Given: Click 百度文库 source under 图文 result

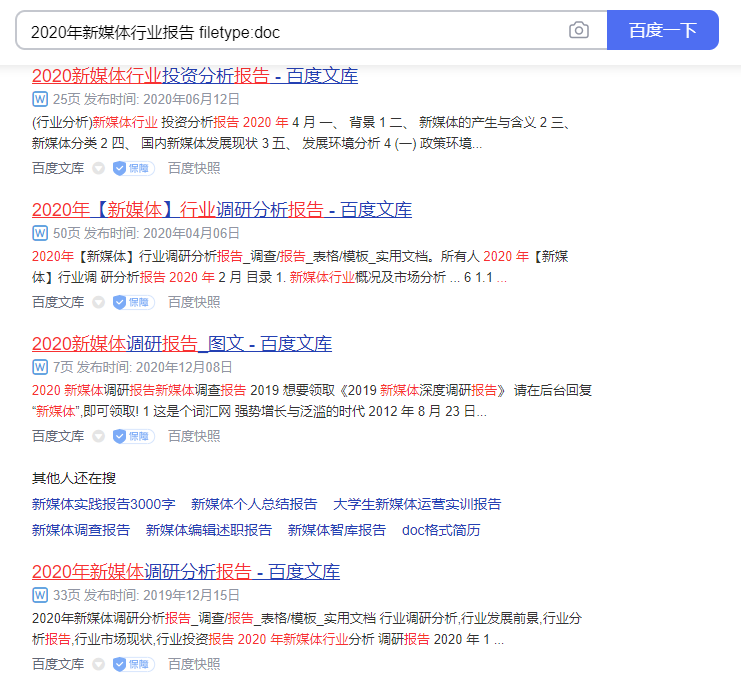Looking at the screenshot, I should click(x=58, y=436).
